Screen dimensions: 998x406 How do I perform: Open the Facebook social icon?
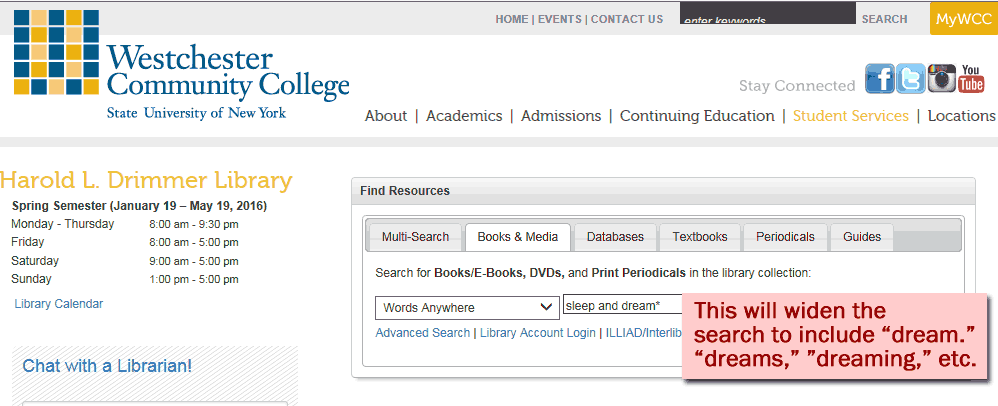[x=880, y=79]
